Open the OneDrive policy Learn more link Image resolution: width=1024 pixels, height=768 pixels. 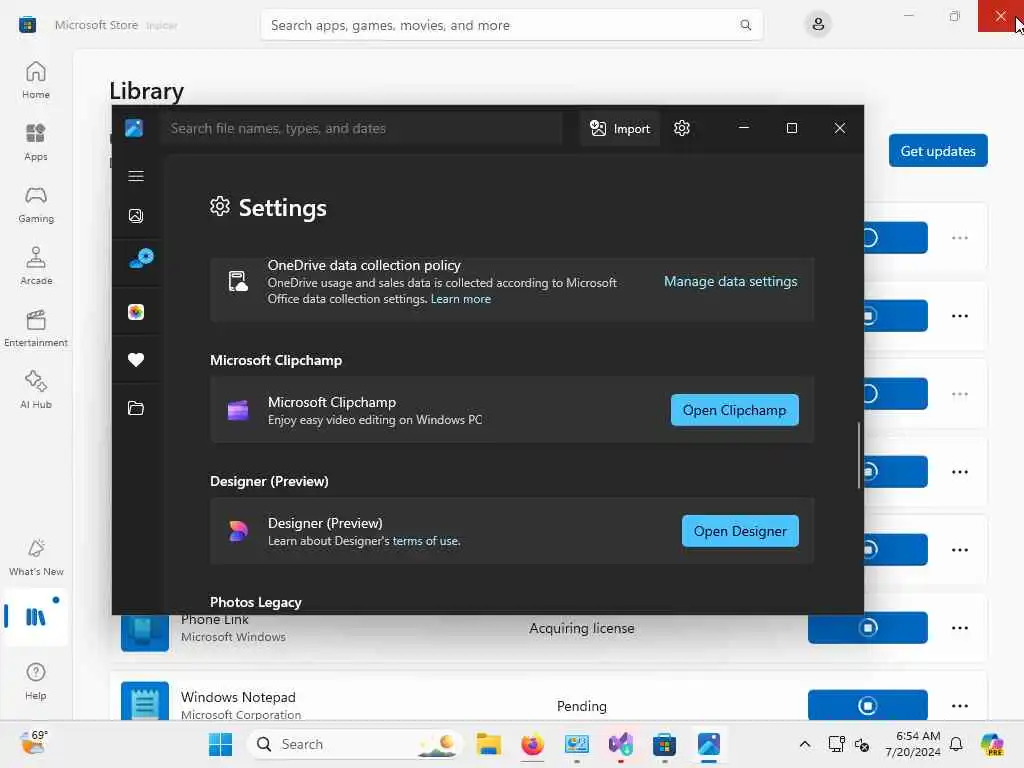[460, 298]
